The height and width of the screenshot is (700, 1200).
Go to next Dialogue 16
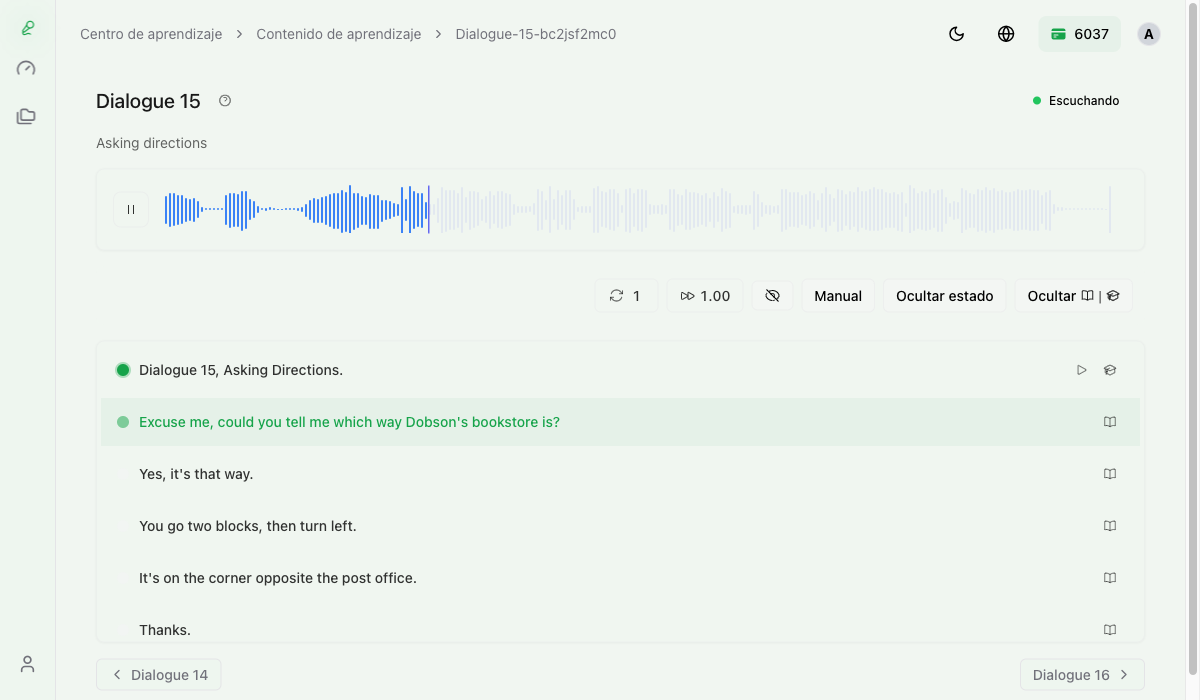point(1081,675)
